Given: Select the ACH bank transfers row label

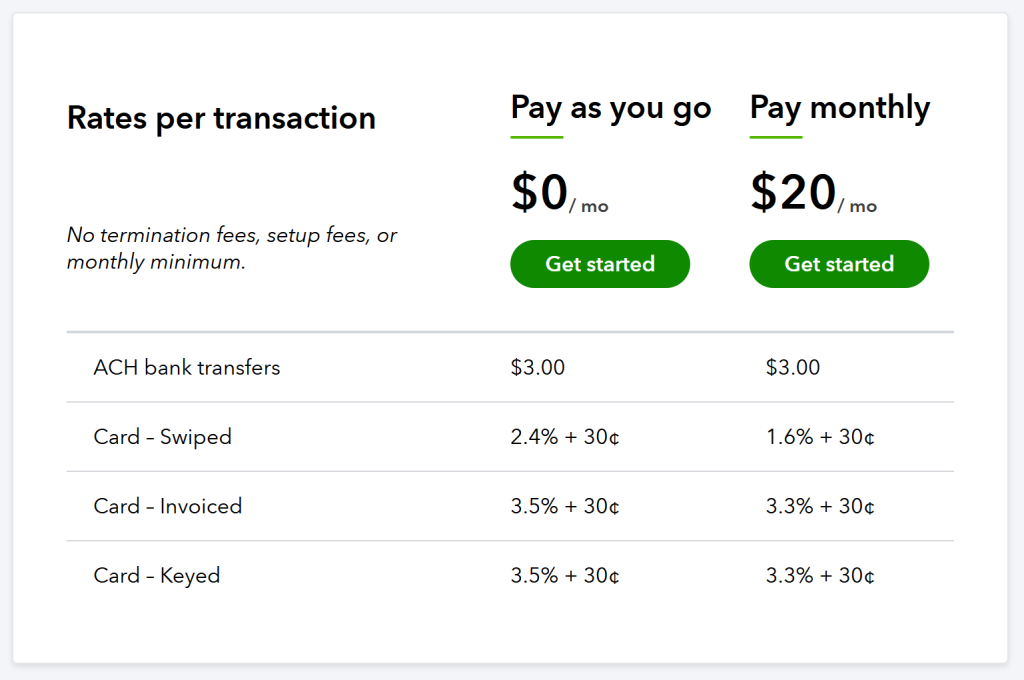Looking at the screenshot, I should click(x=187, y=367).
